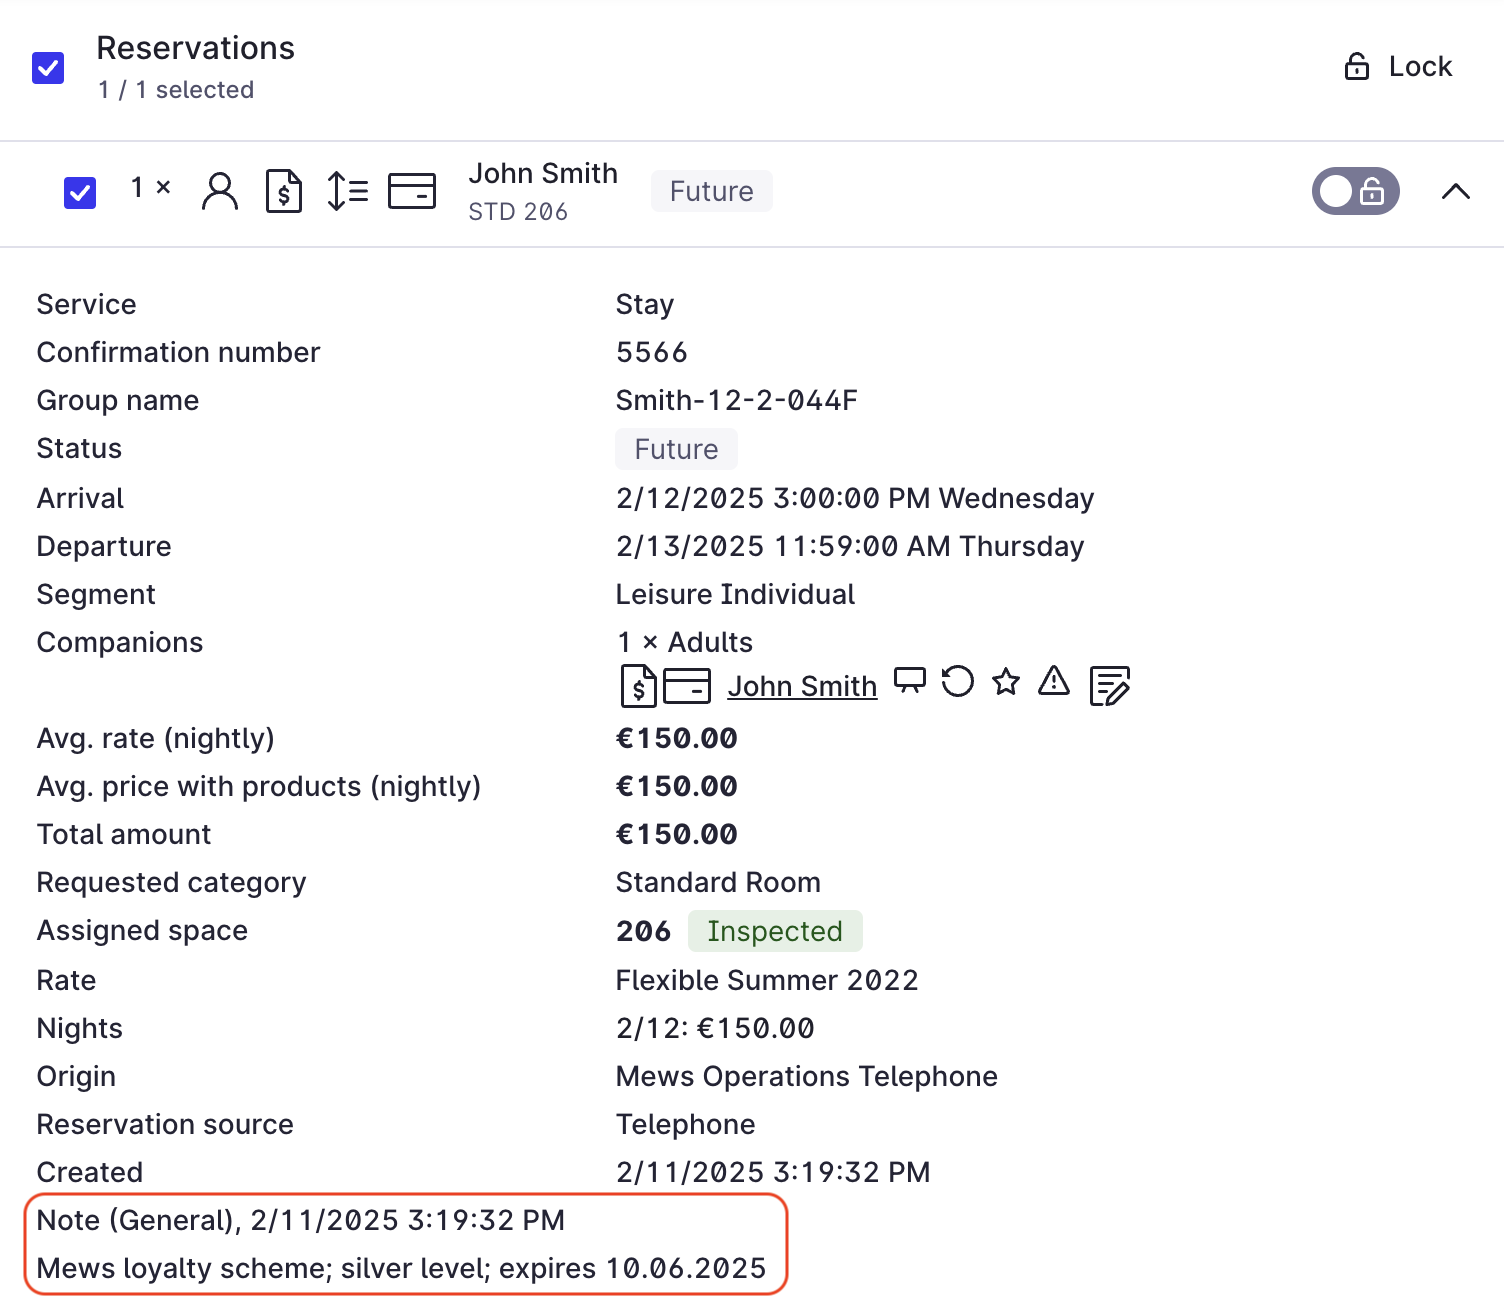Click the Future status badge in header
Viewport: 1504px width, 1310px height.
(x=711, y=191)
